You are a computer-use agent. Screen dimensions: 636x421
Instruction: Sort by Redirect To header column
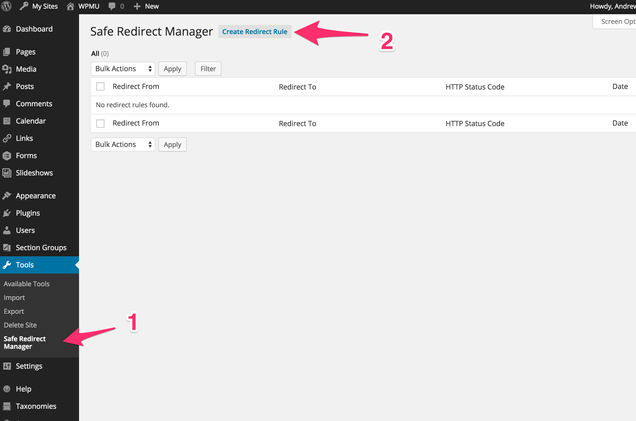click(297, 87)
